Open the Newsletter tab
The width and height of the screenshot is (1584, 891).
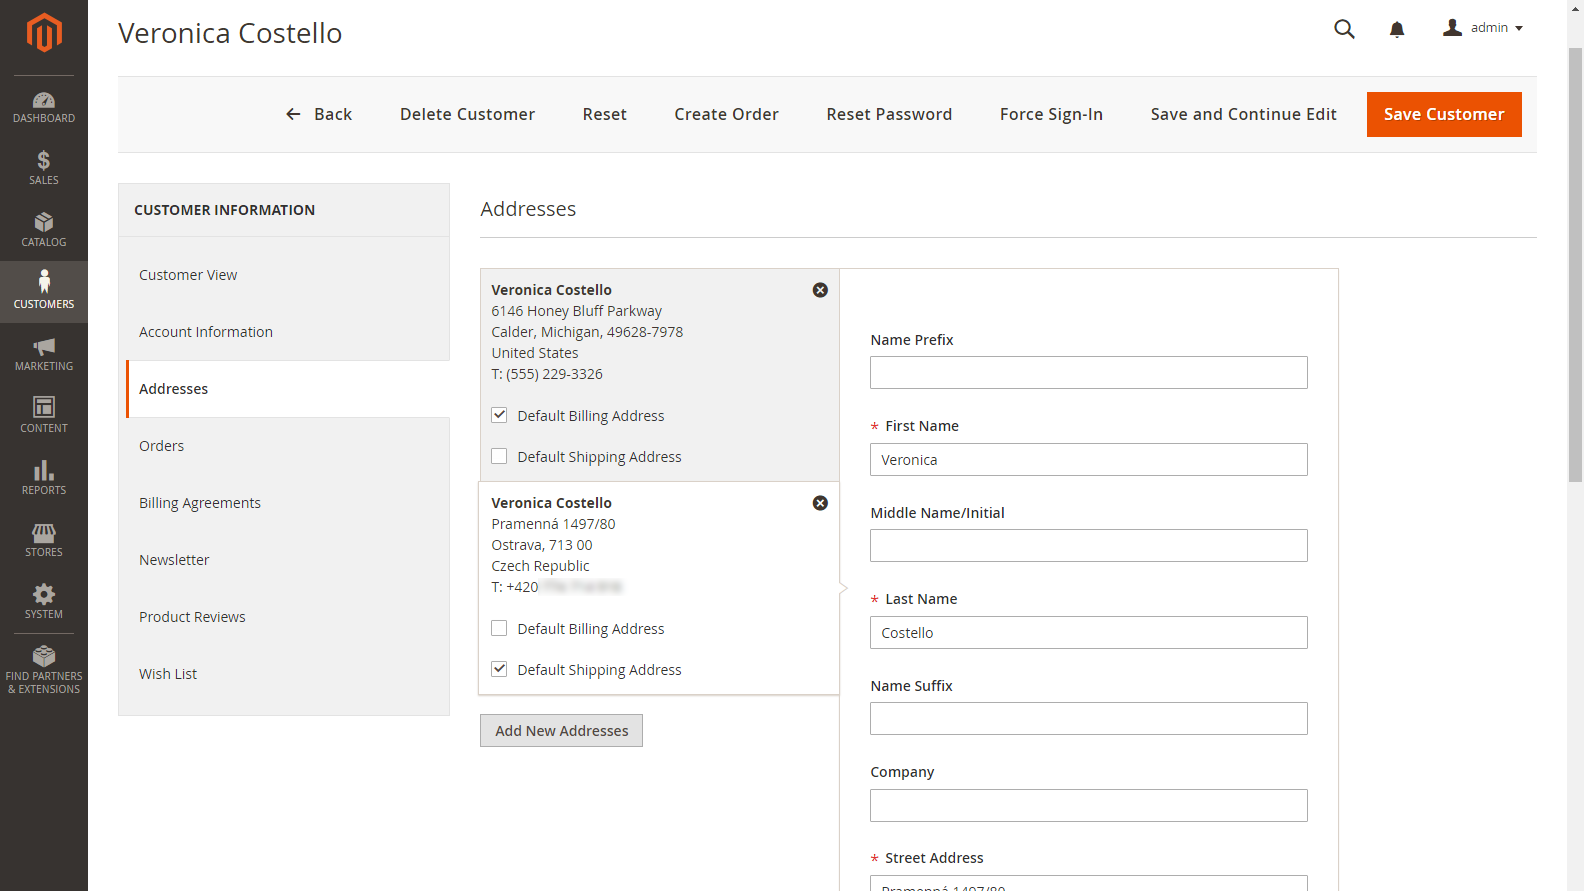(288, 560)
